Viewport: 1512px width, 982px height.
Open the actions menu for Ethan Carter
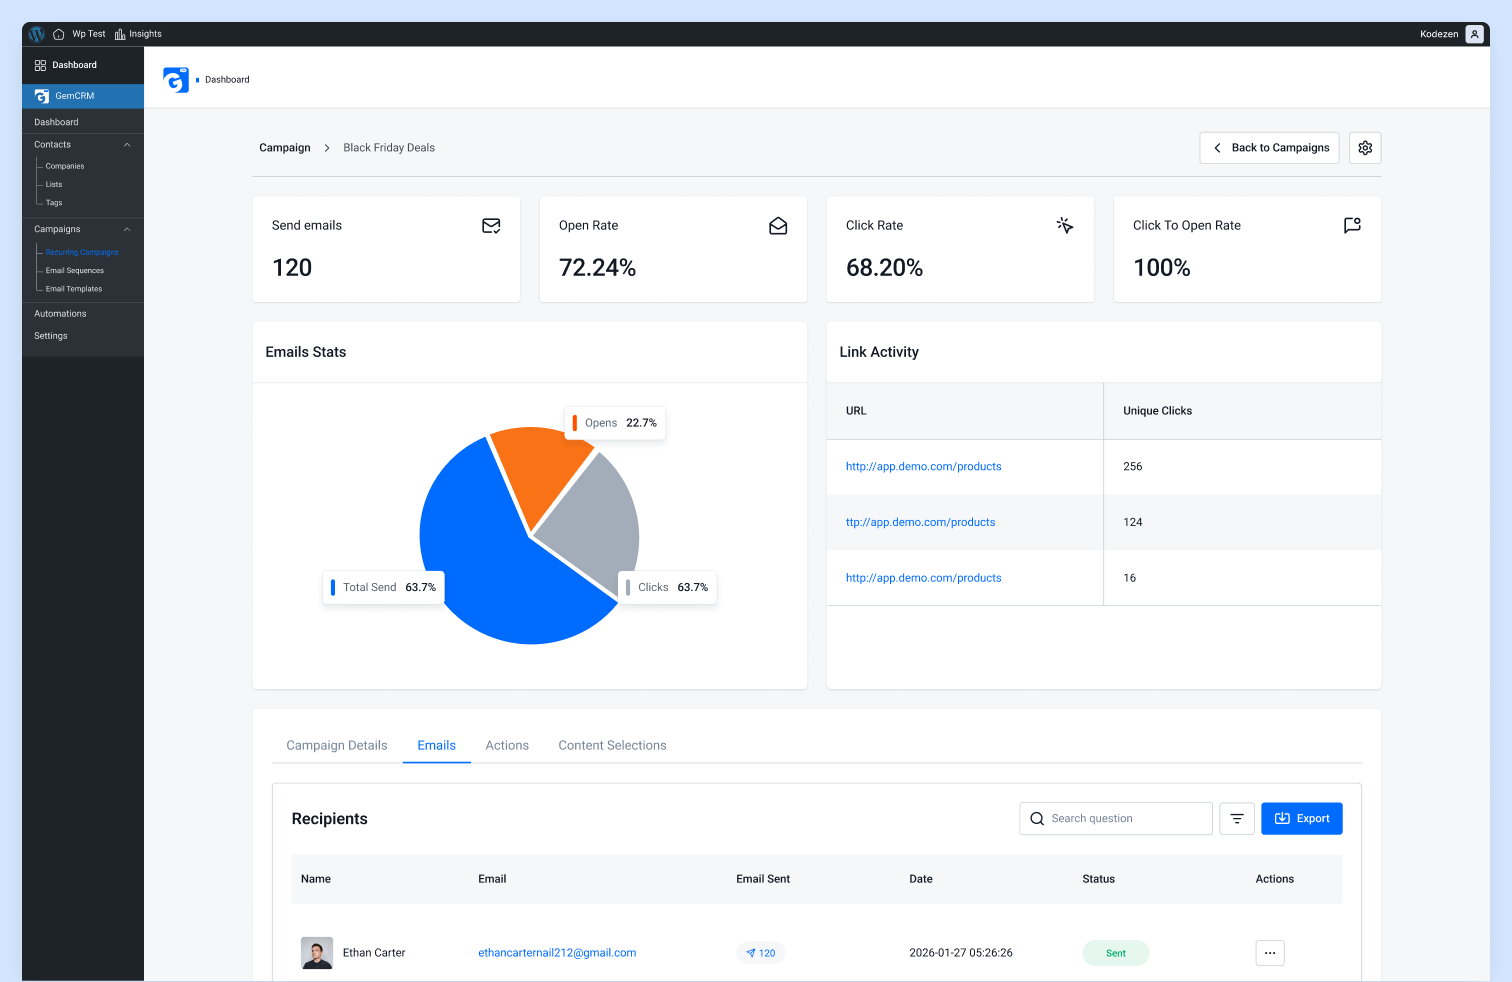click(1270, 953)
